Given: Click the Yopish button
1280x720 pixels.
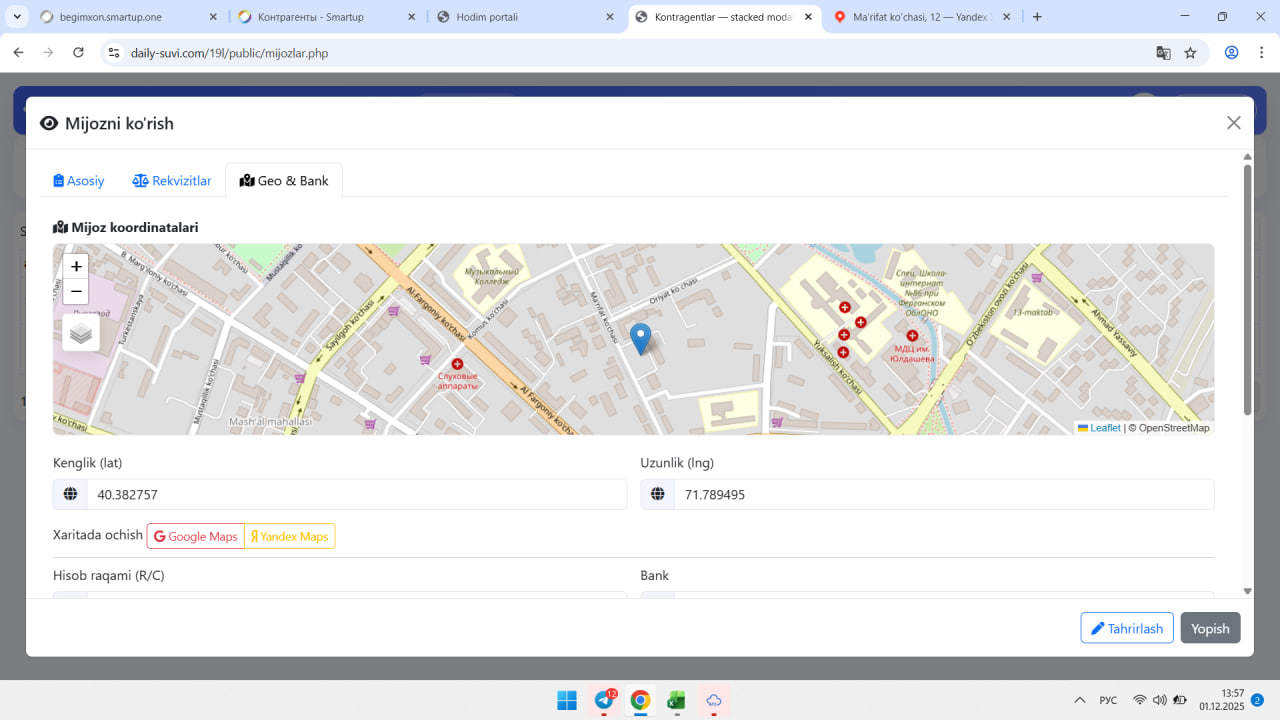Looking at the screenshot, I should 1210,628.
